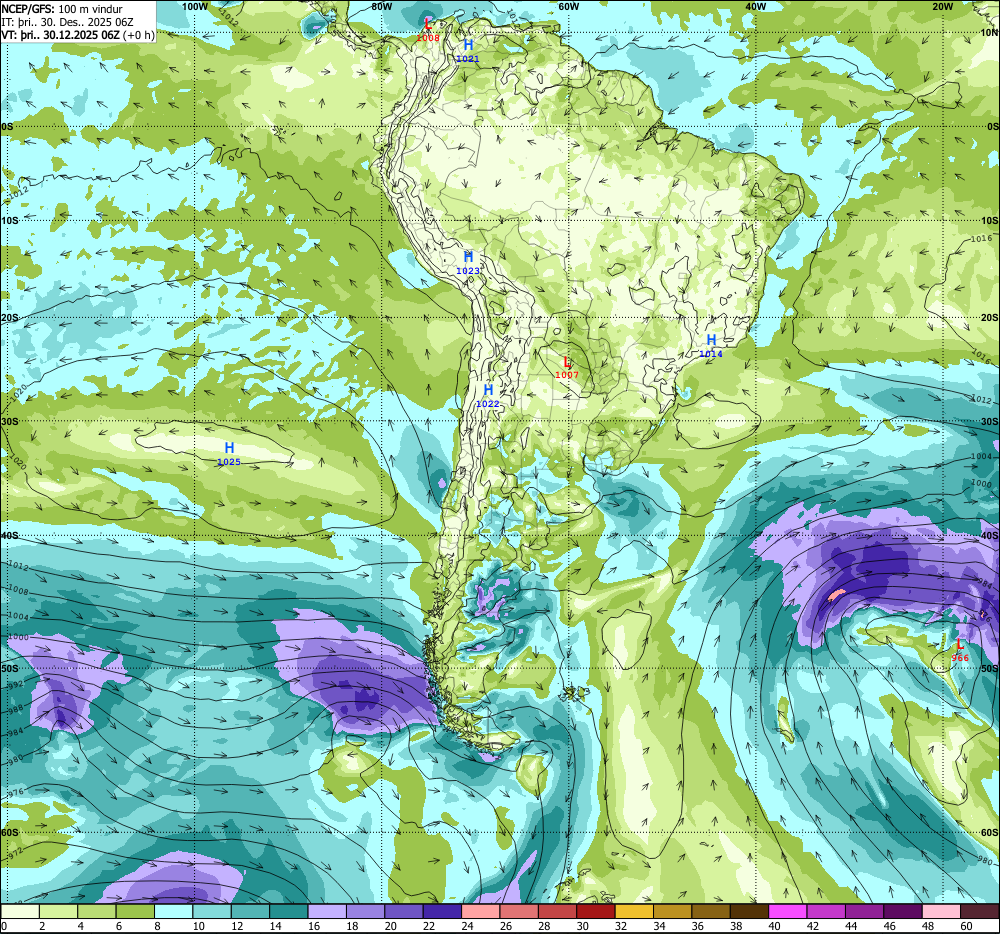Pick the dark maroon swatch after 60
The width and height of the screenshot is (1000, 934).
[980, 911]
